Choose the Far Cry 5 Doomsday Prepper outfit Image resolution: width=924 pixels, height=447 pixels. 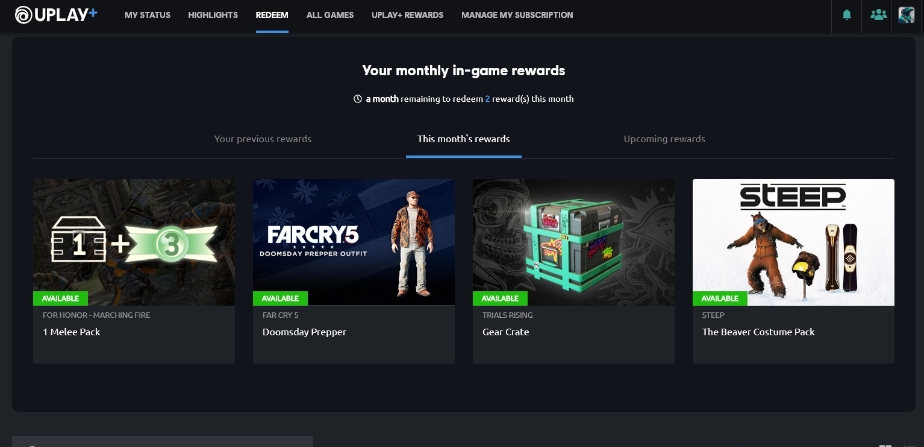(354, 271)
